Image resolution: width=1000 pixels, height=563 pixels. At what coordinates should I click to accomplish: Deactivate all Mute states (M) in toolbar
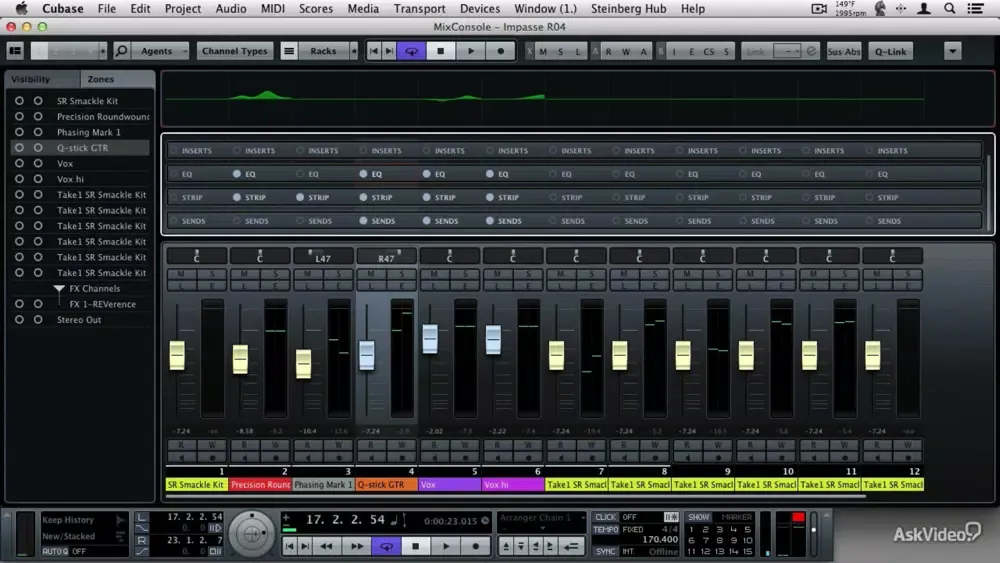click(x=543, y=52)
